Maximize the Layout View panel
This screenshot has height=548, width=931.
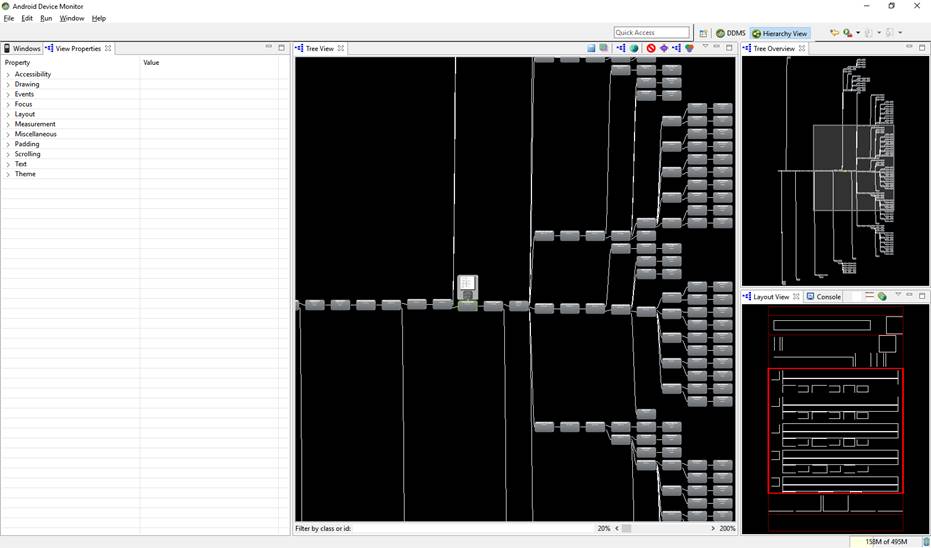922,295
